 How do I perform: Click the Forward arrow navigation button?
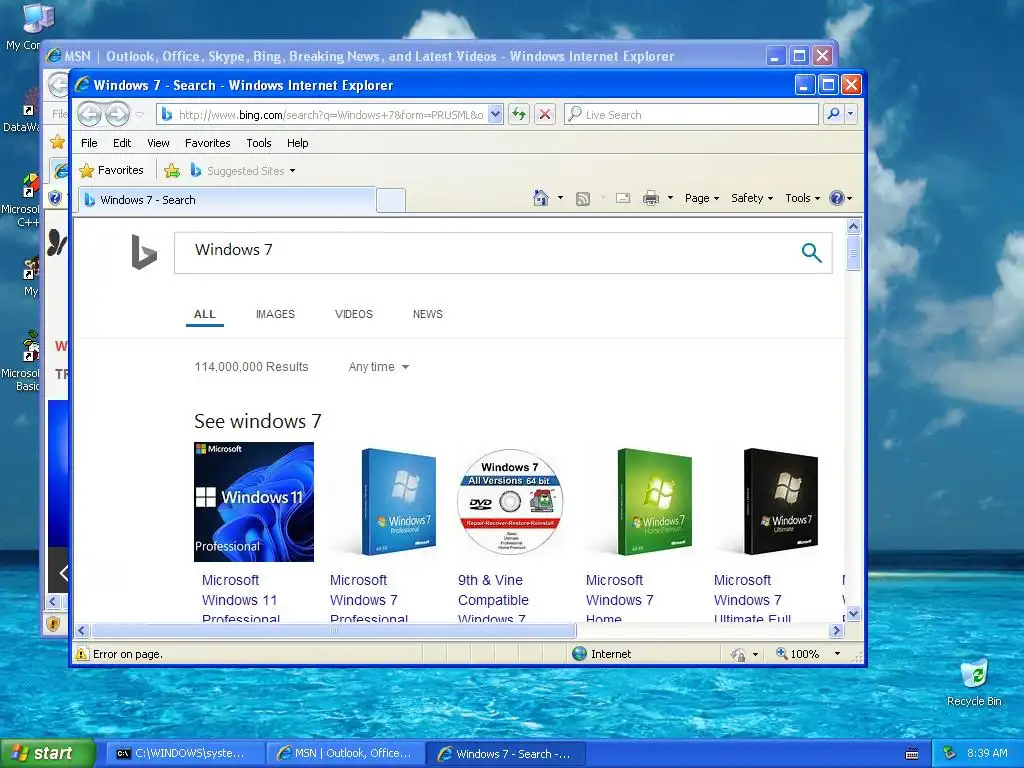tap(118, 114)
